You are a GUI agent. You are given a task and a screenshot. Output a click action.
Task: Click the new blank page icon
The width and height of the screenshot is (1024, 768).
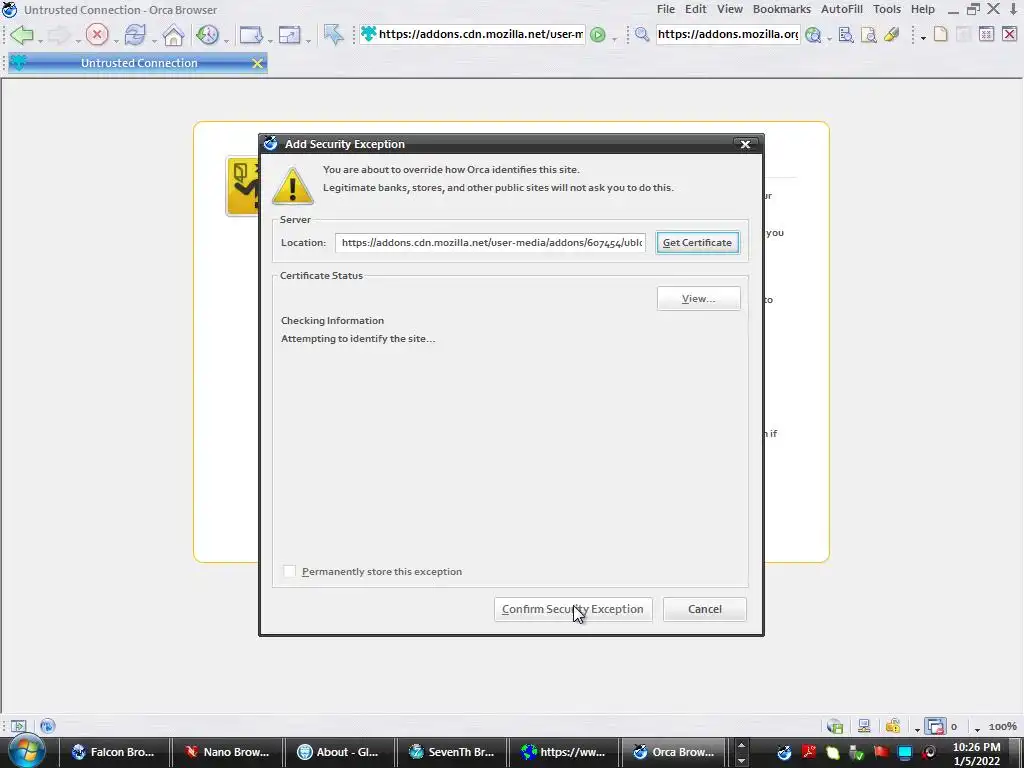[940, 34]
